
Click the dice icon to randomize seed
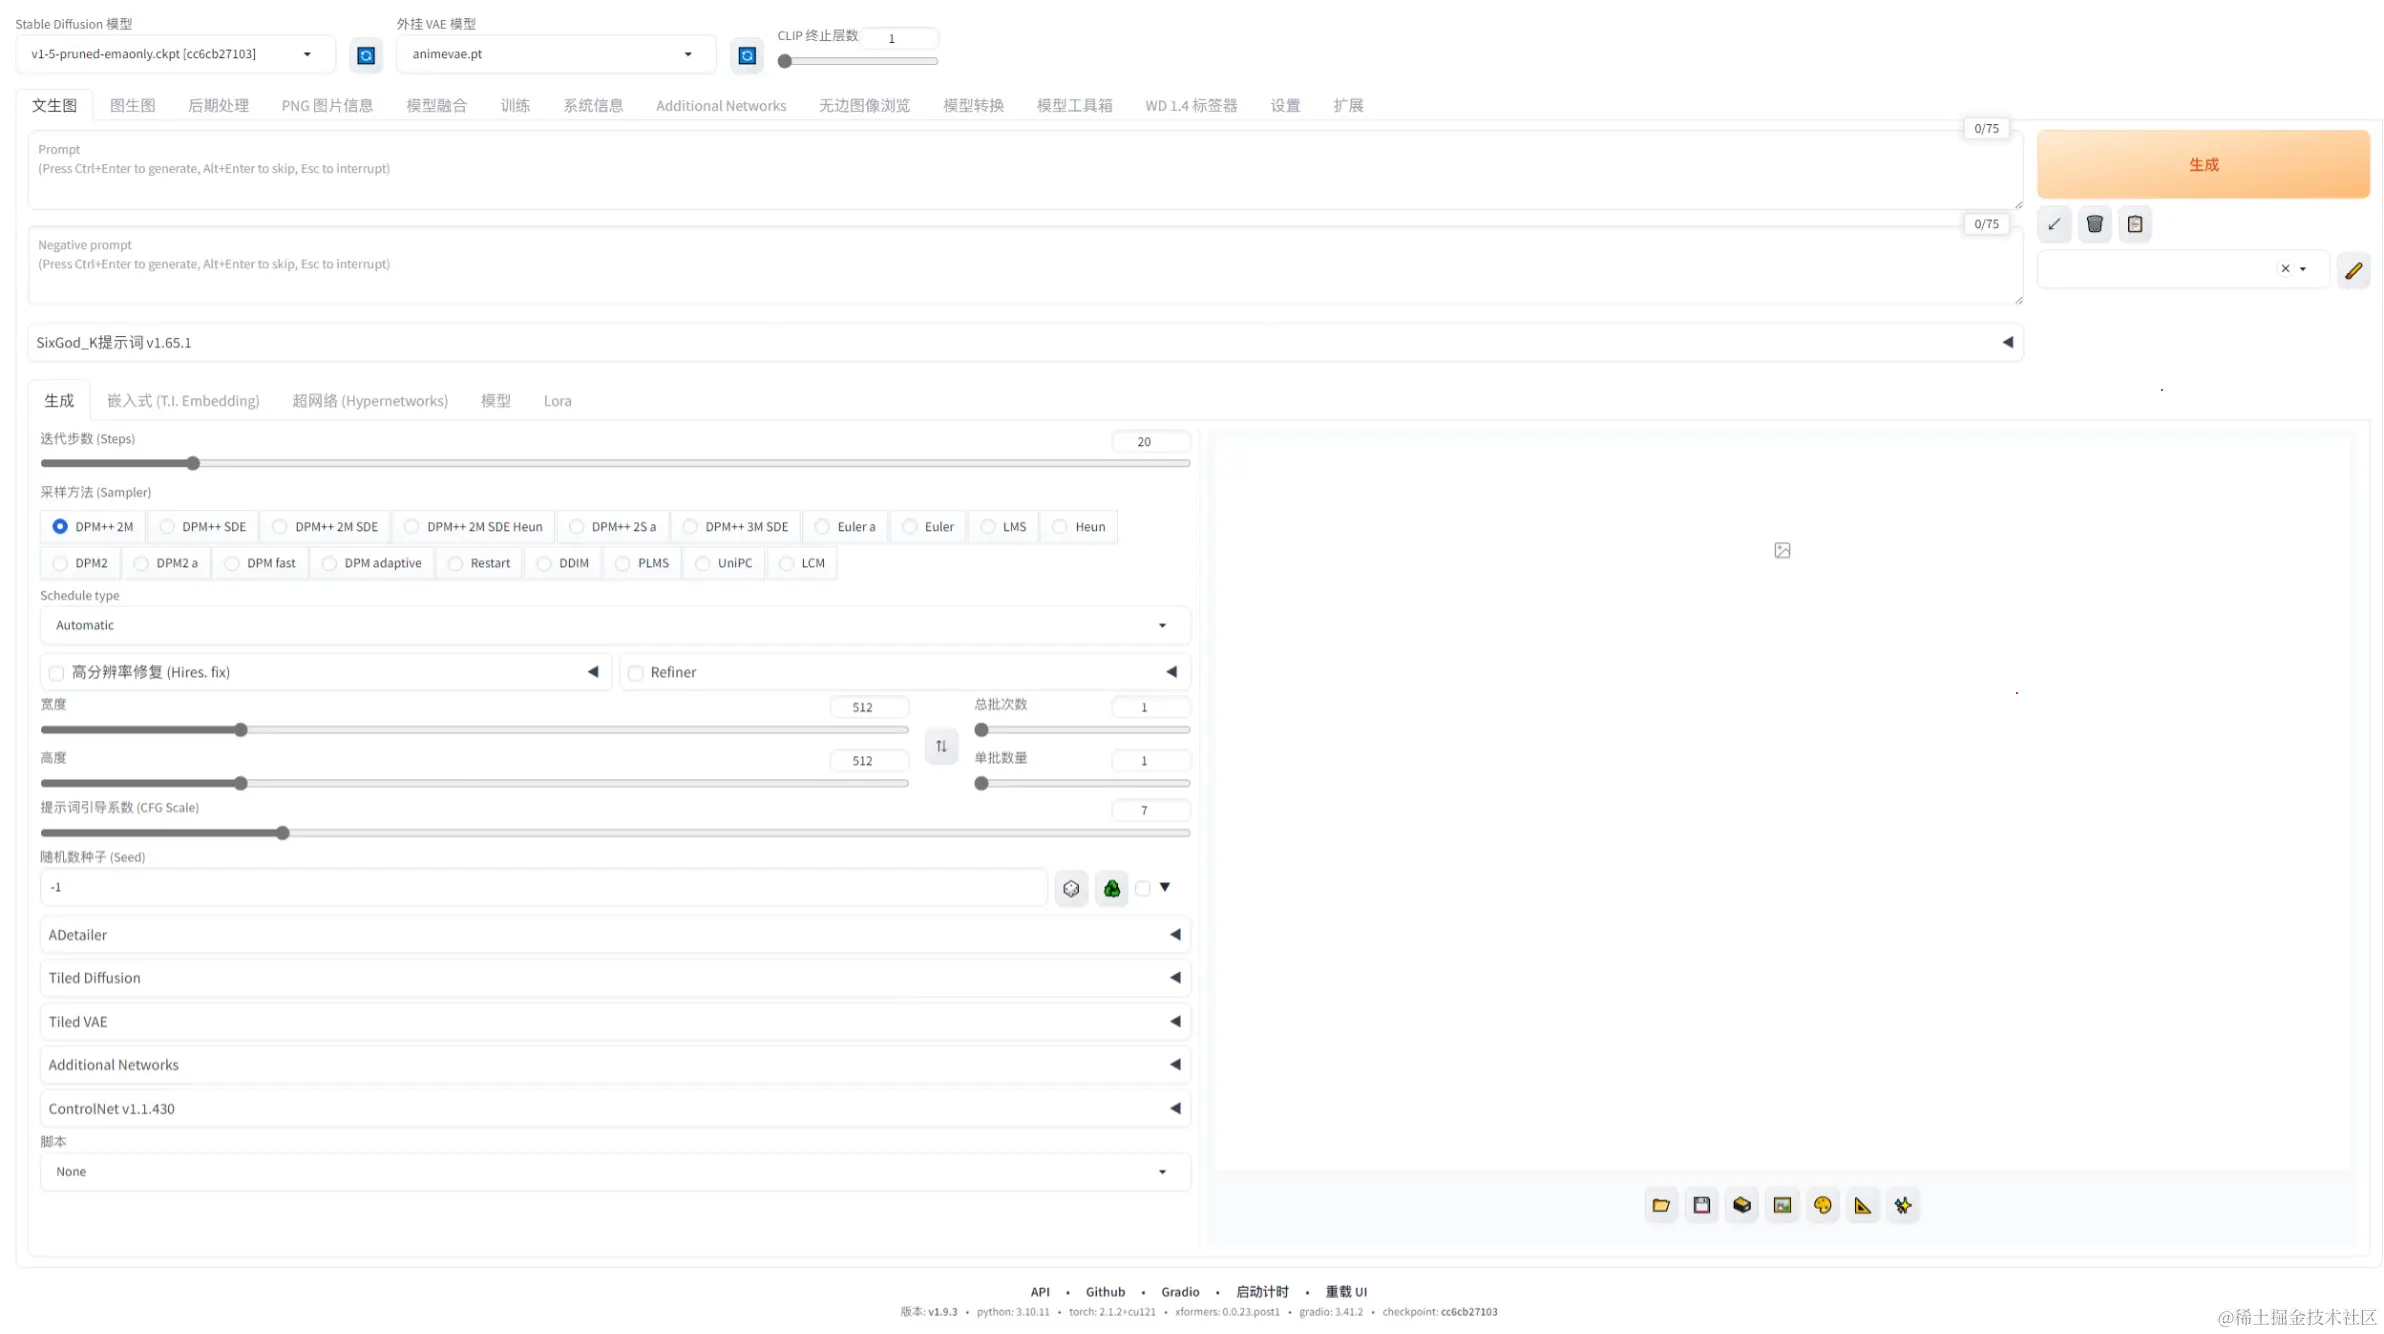click(x=1071, y=888)
